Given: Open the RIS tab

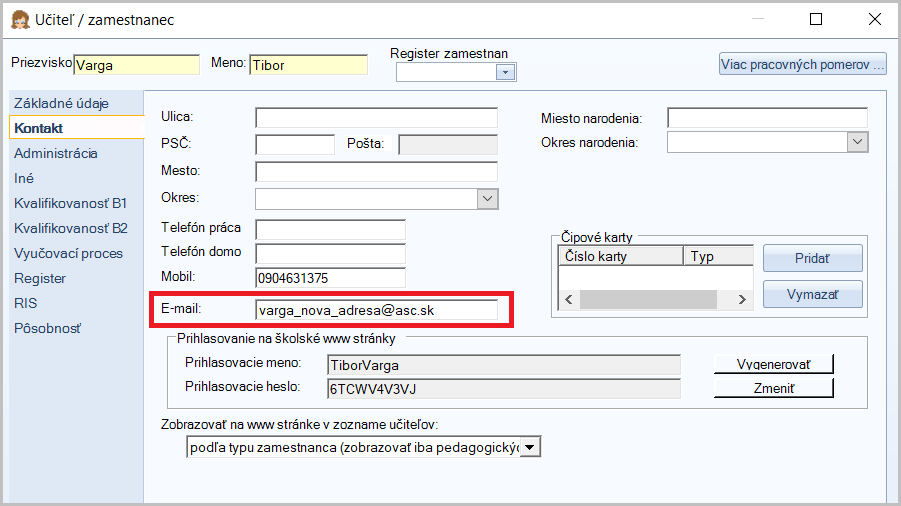Looking at the screenshot, I should click(26, 304).
